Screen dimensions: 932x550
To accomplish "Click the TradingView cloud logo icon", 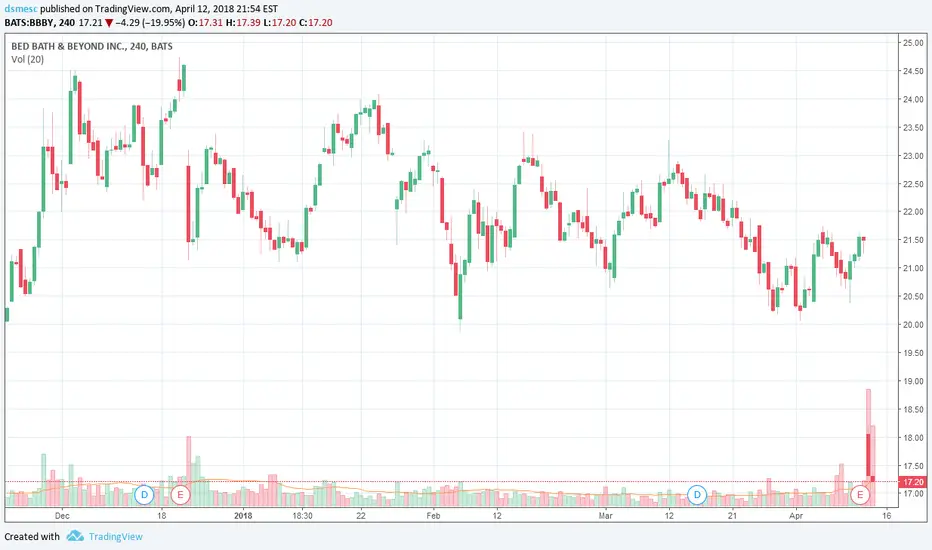I will 75,536.
